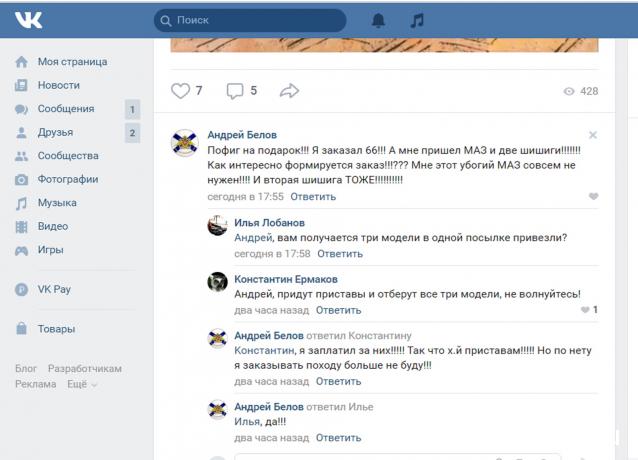Reply to Андрей's comment about приставам
Viewport: 638px width, 460px height.
[339, 382]
